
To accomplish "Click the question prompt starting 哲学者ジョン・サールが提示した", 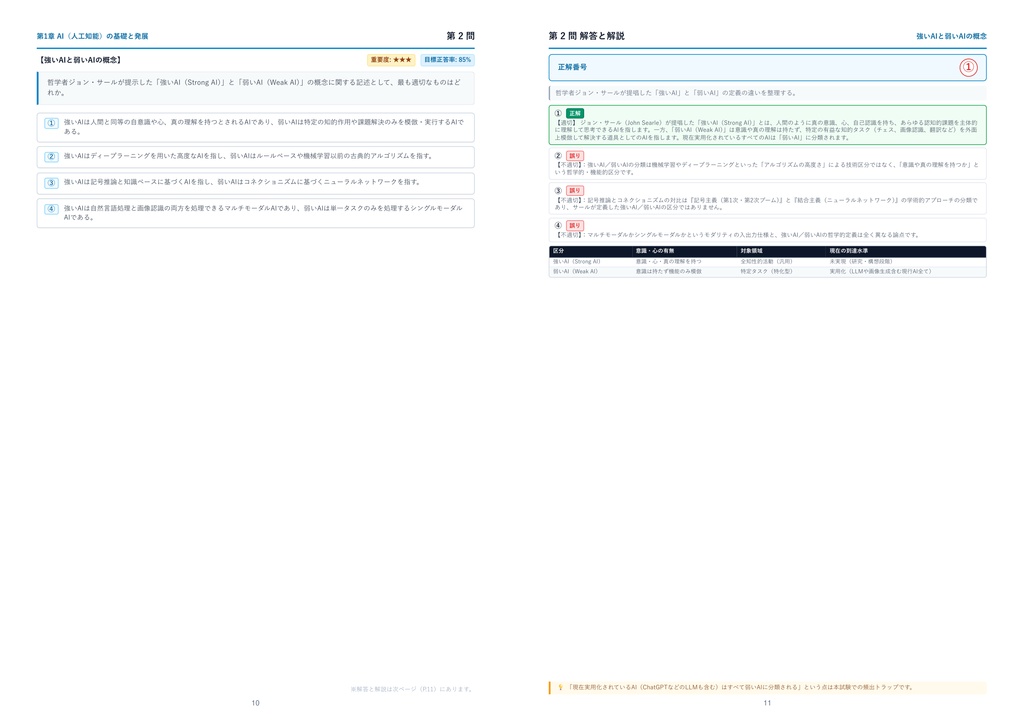I will click(254, 87).
